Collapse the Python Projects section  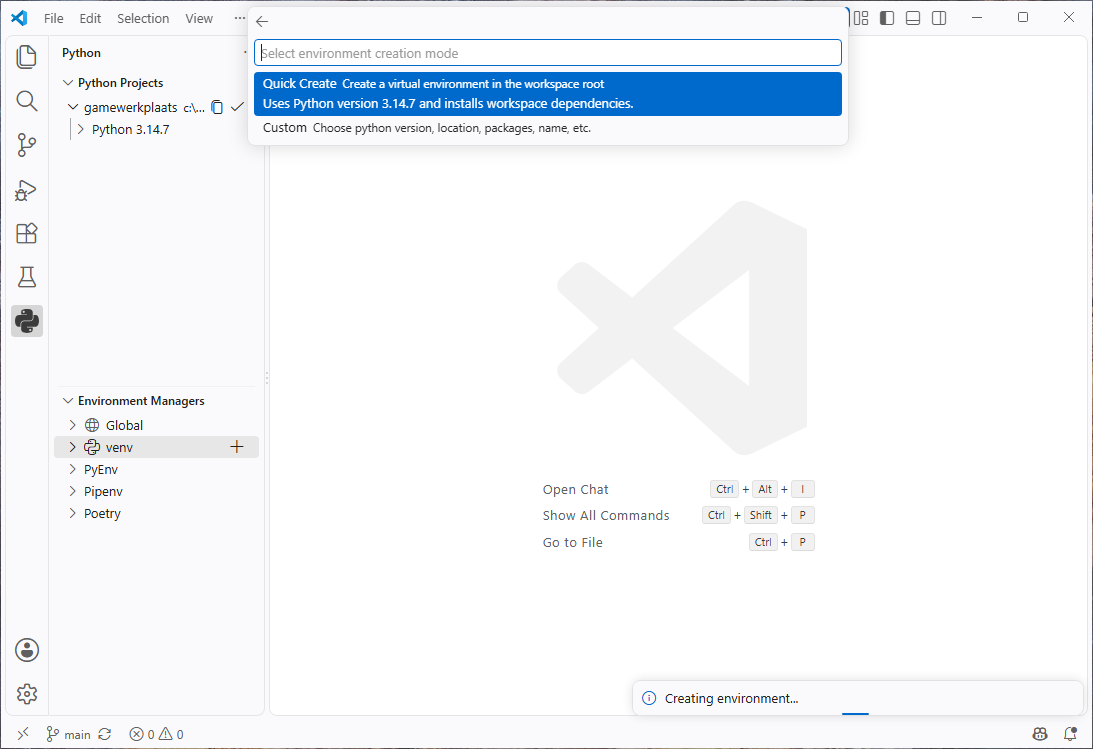coord(68,83)
